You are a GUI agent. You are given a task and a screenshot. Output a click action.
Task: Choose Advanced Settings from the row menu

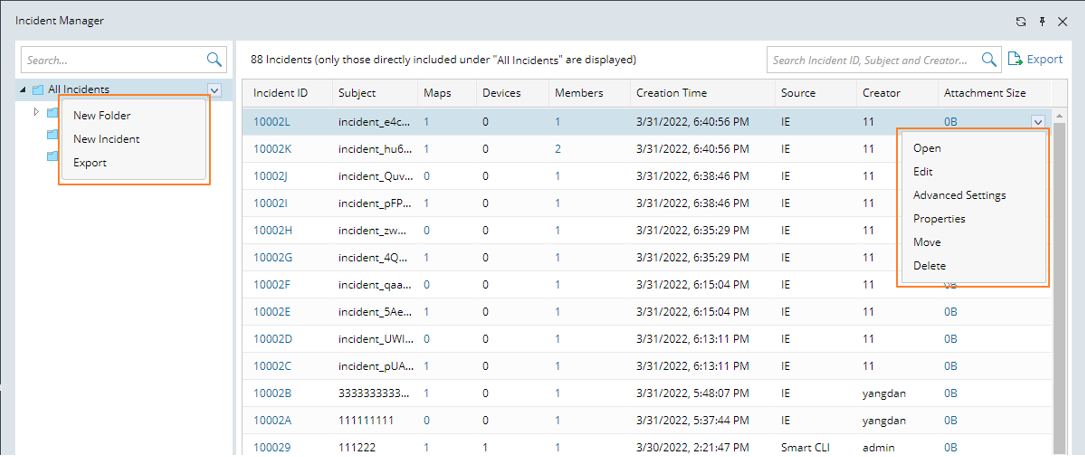[959, 195]
